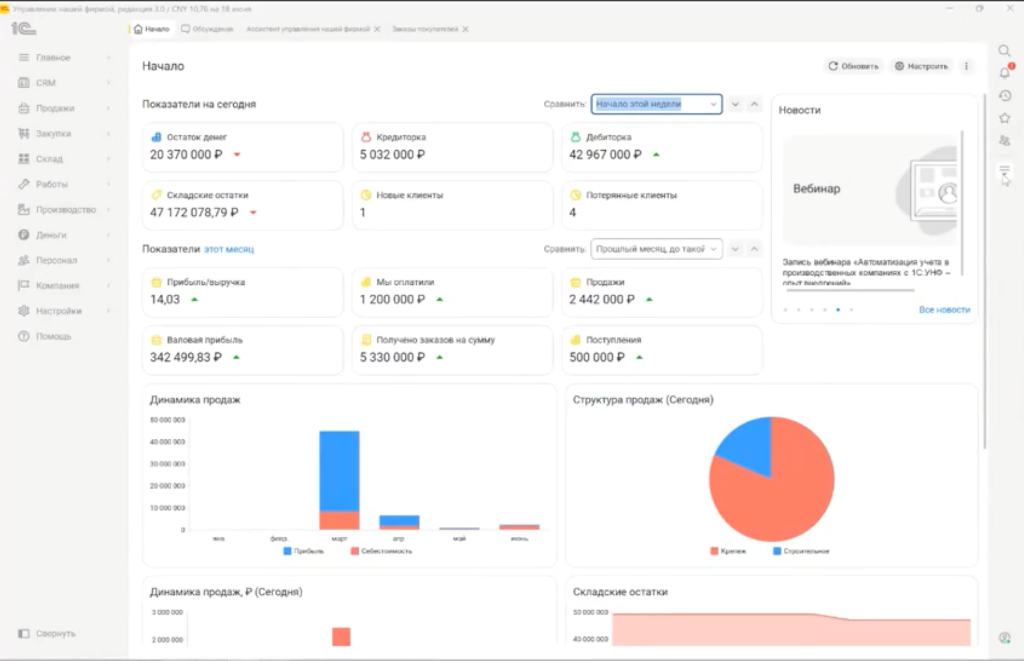Open the search magnifier icon

pyautogui.click(x=1004, y=51)
